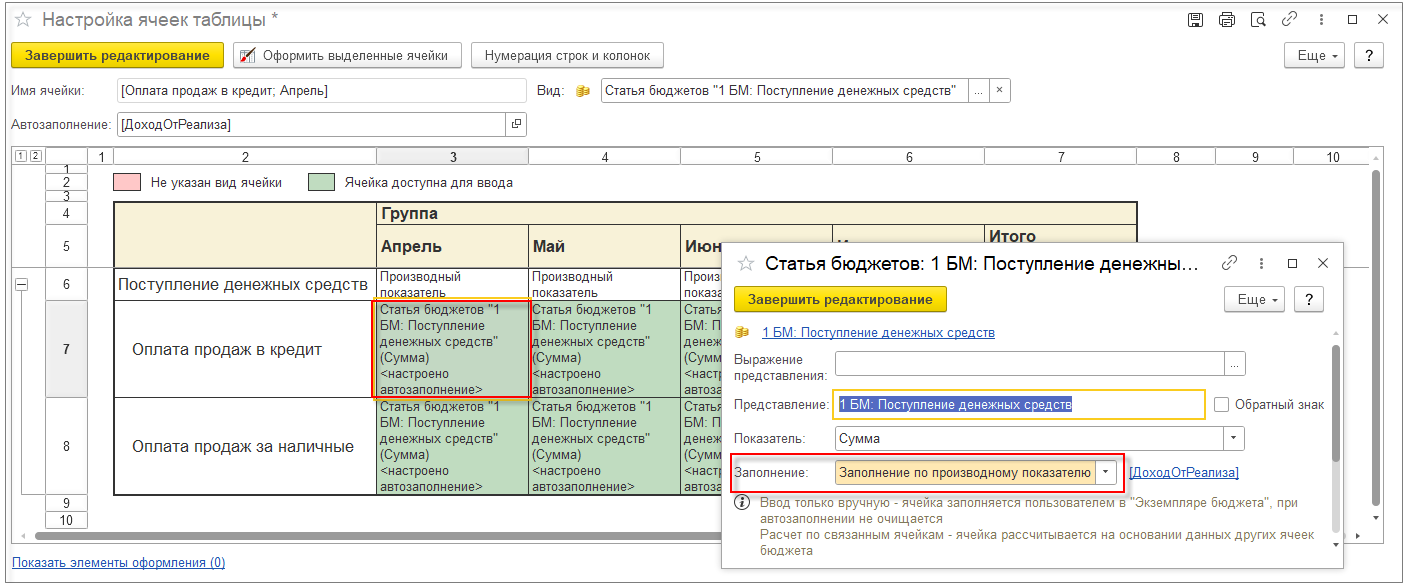The image size is (1403, 583).
Task: Collapse row group with minus toggle at row 6
Action: (x=21, y=285)
